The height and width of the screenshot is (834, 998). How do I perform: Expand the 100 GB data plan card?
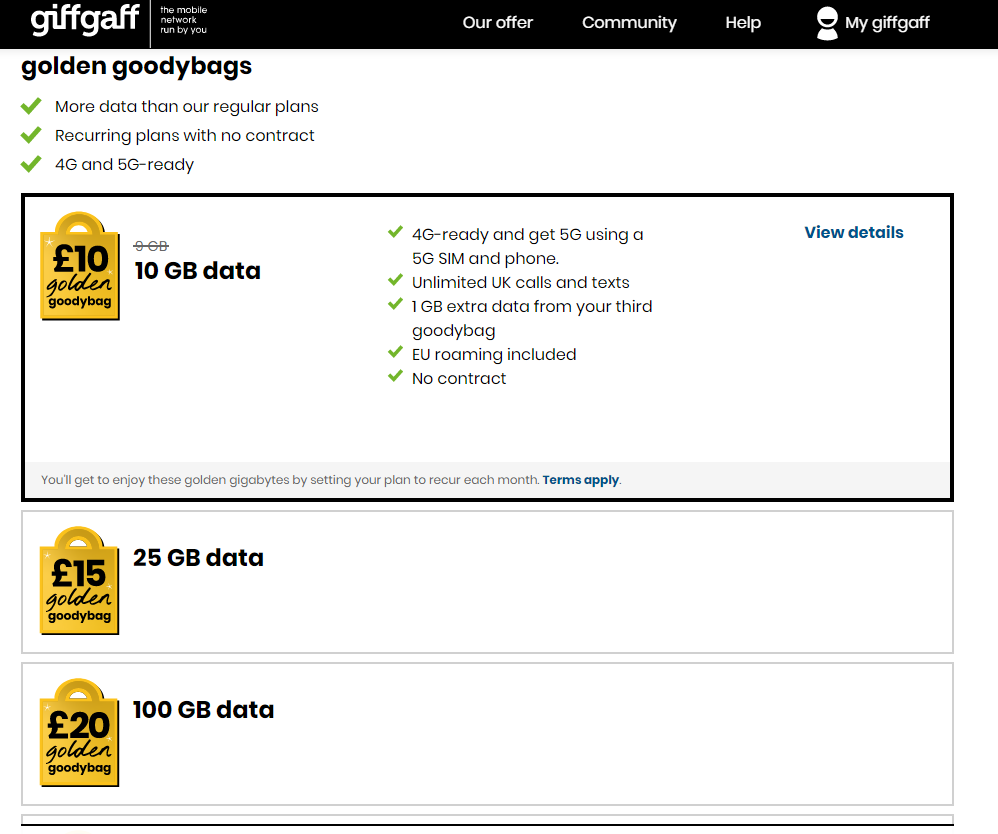488,734
